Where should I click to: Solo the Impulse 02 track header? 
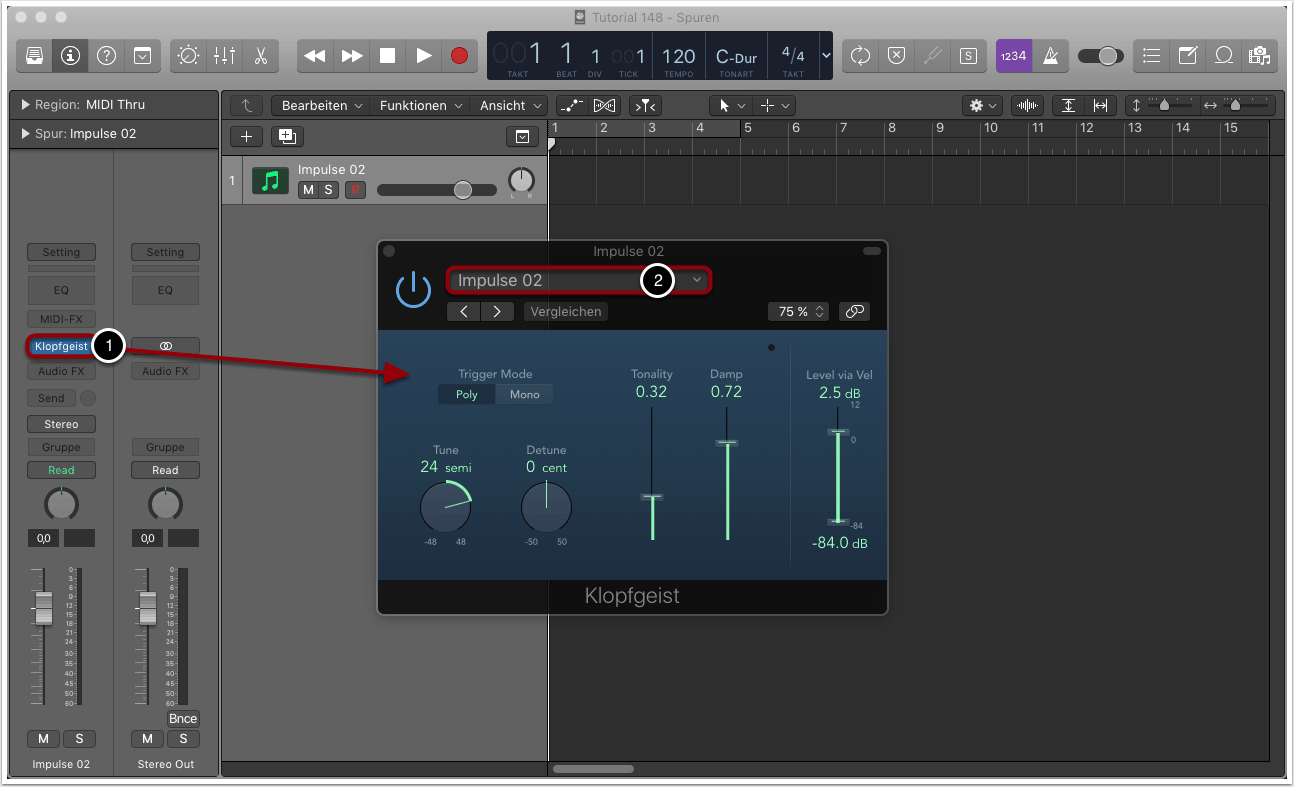tap(328, 190)
